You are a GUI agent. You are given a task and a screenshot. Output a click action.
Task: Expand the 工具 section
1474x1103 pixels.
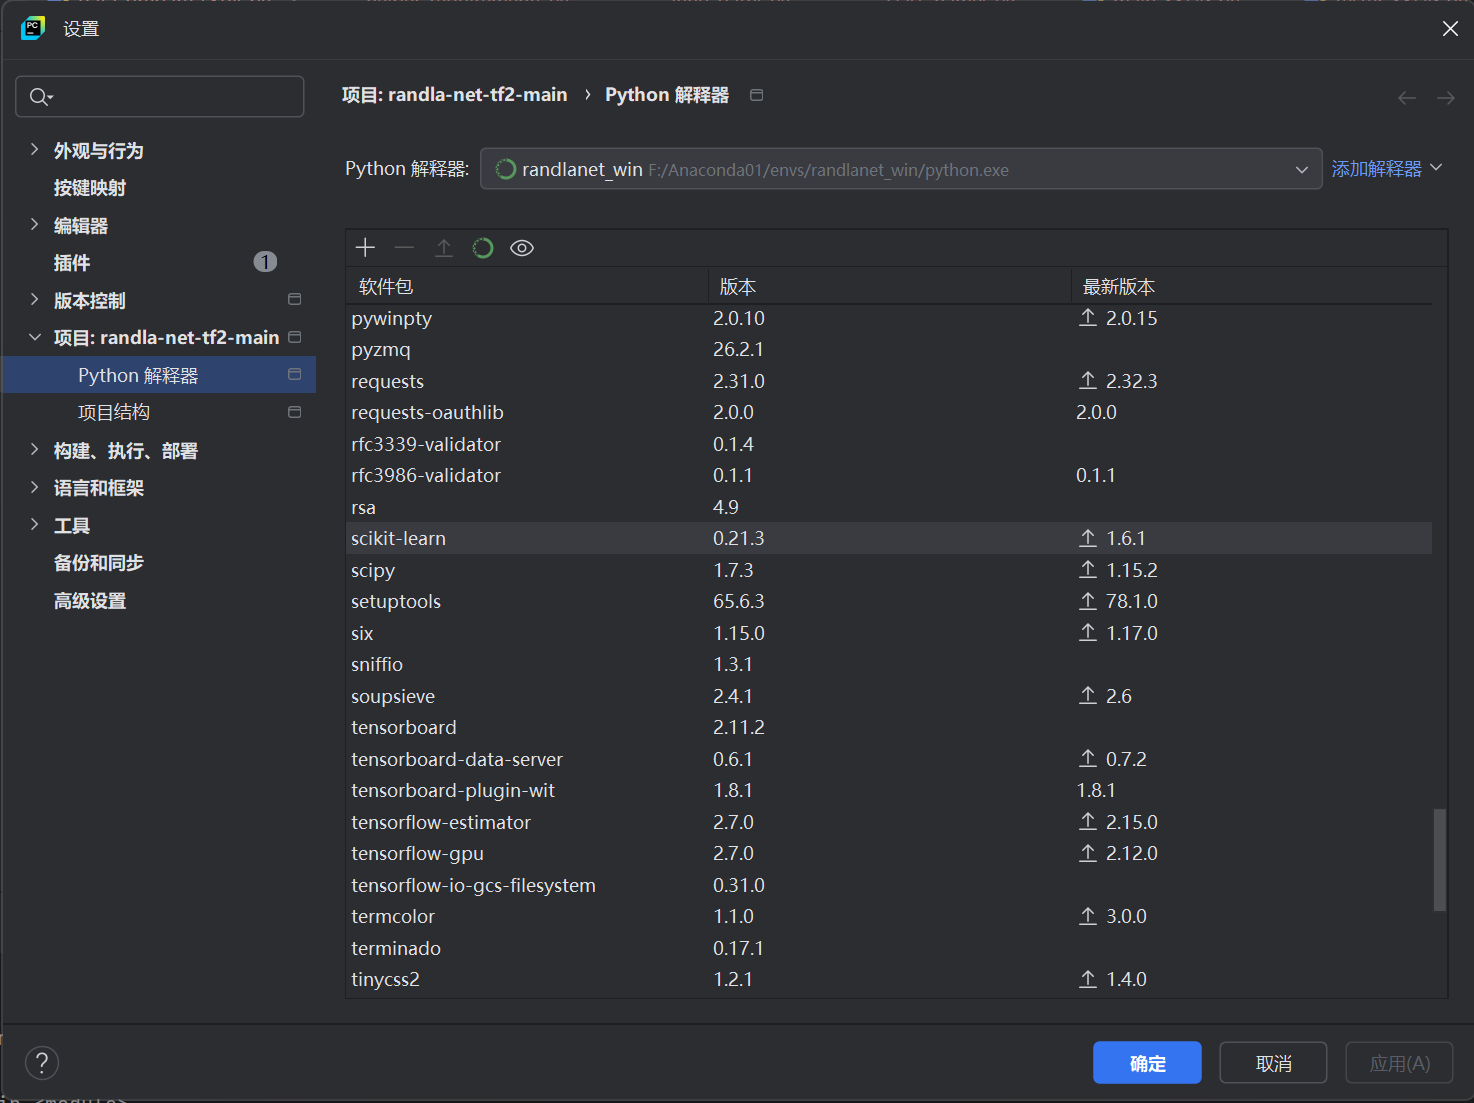point(35,525)
